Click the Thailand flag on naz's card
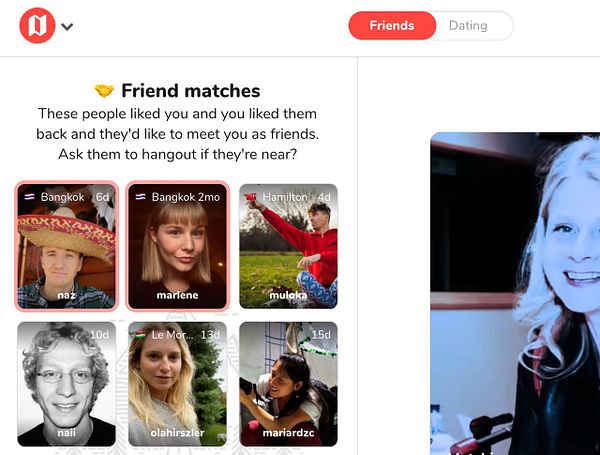The width and height of the screenshot is (600, 455). [29, 197]
